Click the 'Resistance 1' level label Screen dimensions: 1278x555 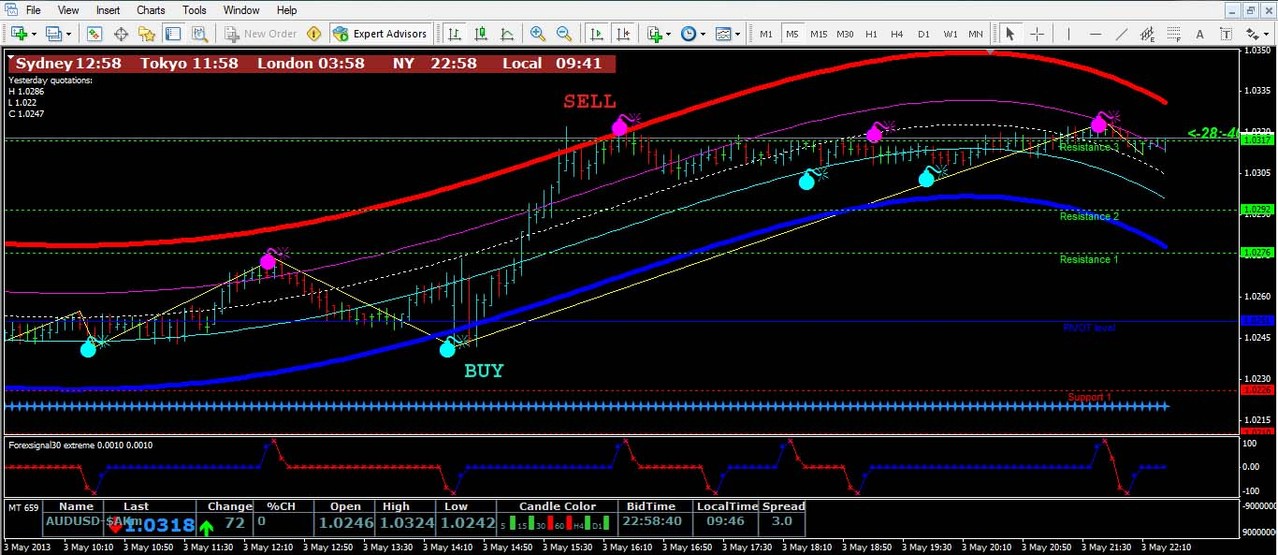[x=1089, y=259]
